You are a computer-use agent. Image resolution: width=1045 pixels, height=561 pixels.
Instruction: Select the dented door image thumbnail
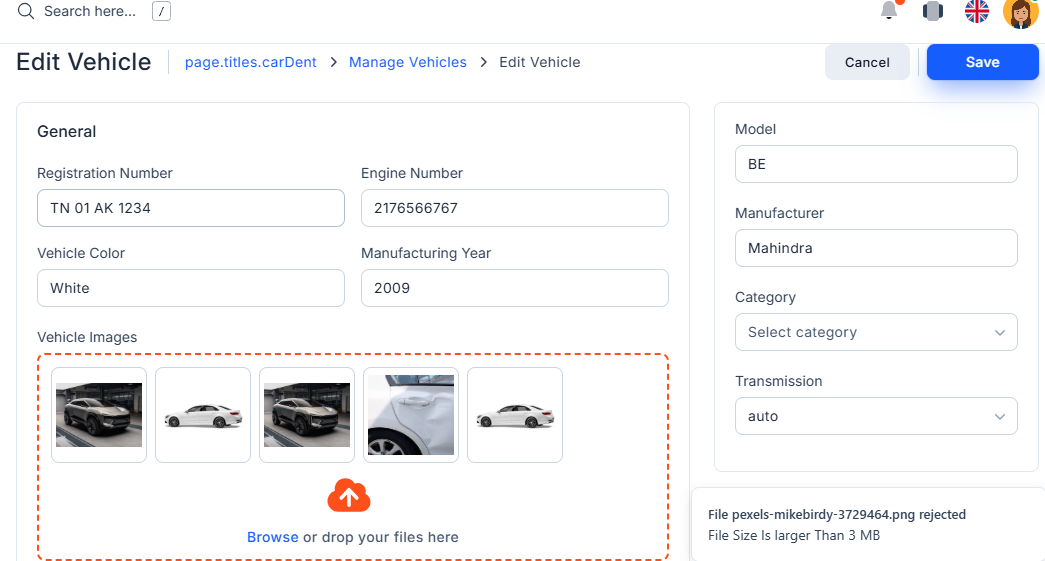pos(411,415)
